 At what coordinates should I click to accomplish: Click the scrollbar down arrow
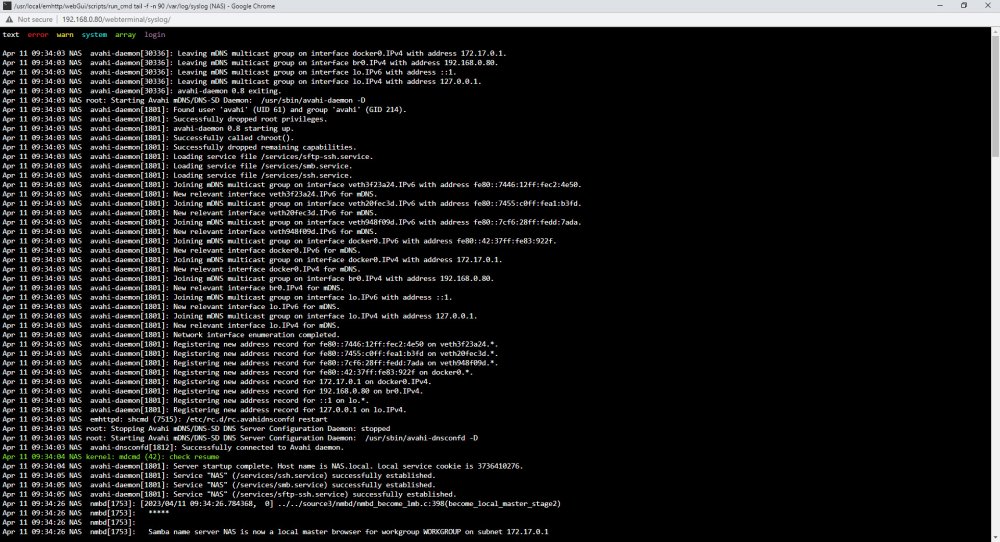[x=995, y=538]
